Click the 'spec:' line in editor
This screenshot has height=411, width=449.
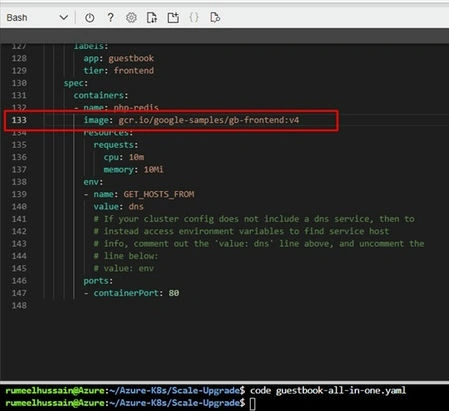[76, 83]
